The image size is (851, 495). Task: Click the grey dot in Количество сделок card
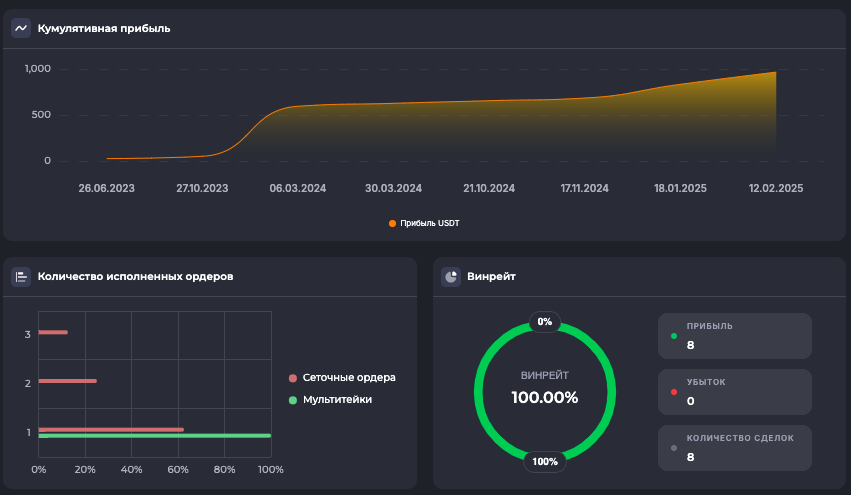(x=674, y=448)
